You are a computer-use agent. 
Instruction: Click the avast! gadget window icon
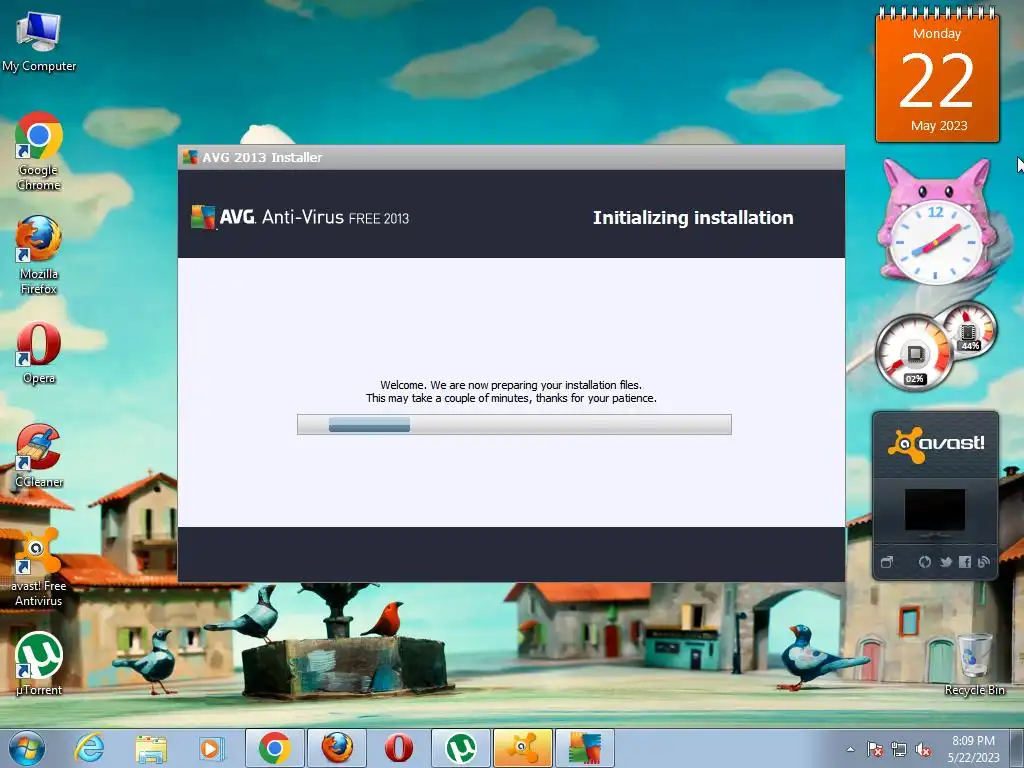point(887,562)
